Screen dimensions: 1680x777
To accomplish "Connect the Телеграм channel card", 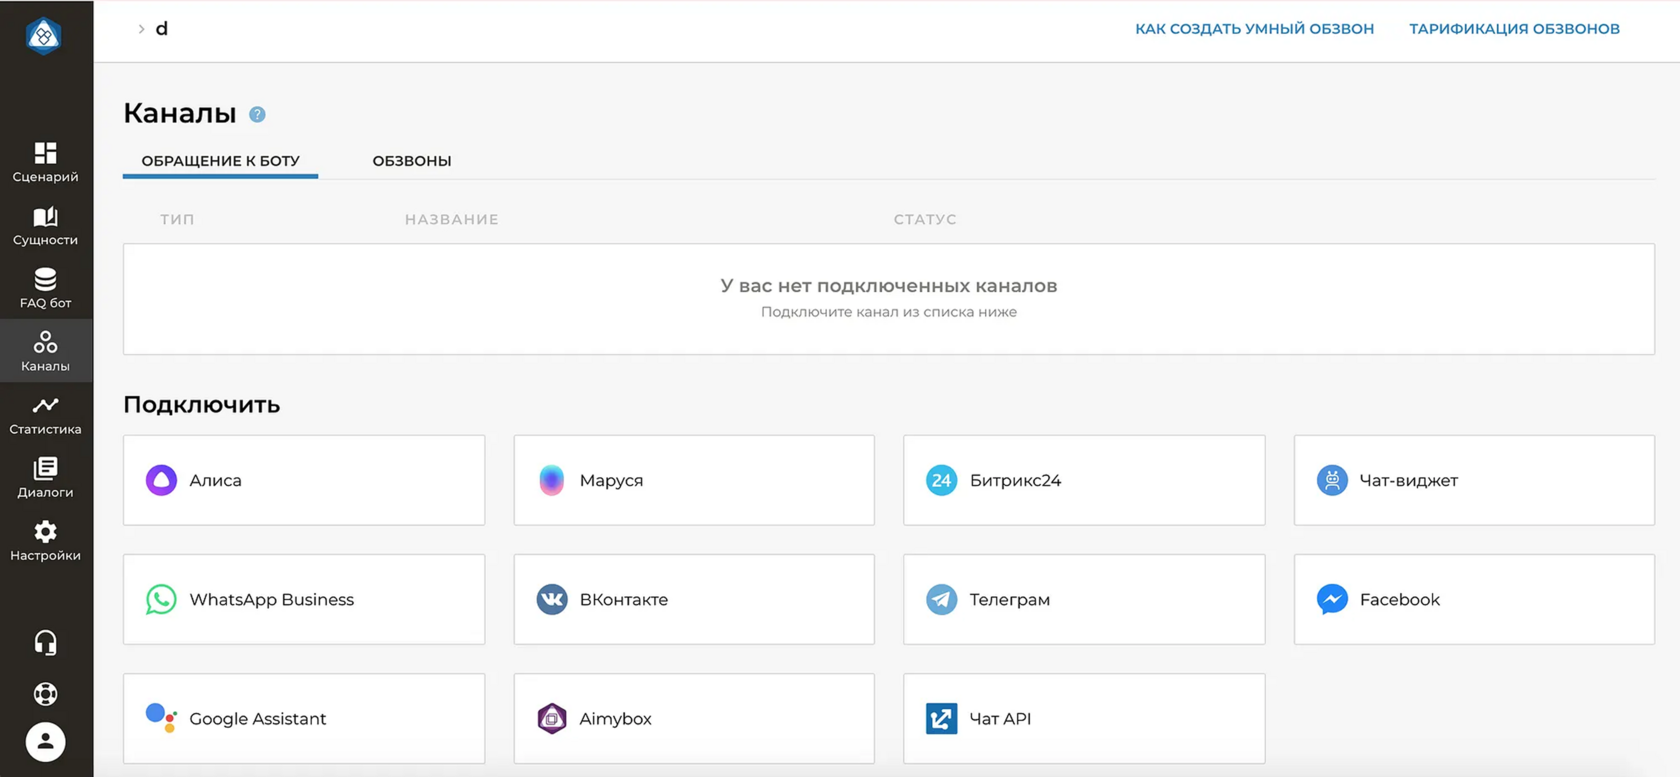I will [1084, 599].
